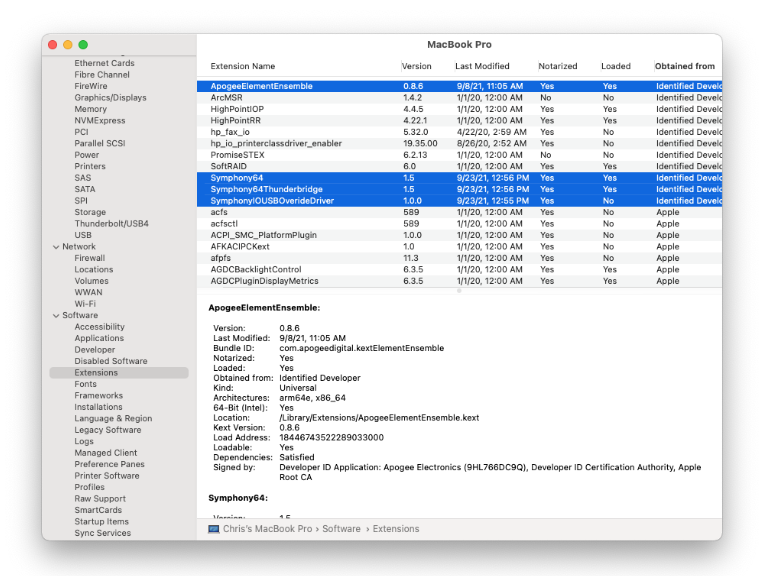
Task: Select the ArcMSR extension row
Action: click(x=459, y=98)
